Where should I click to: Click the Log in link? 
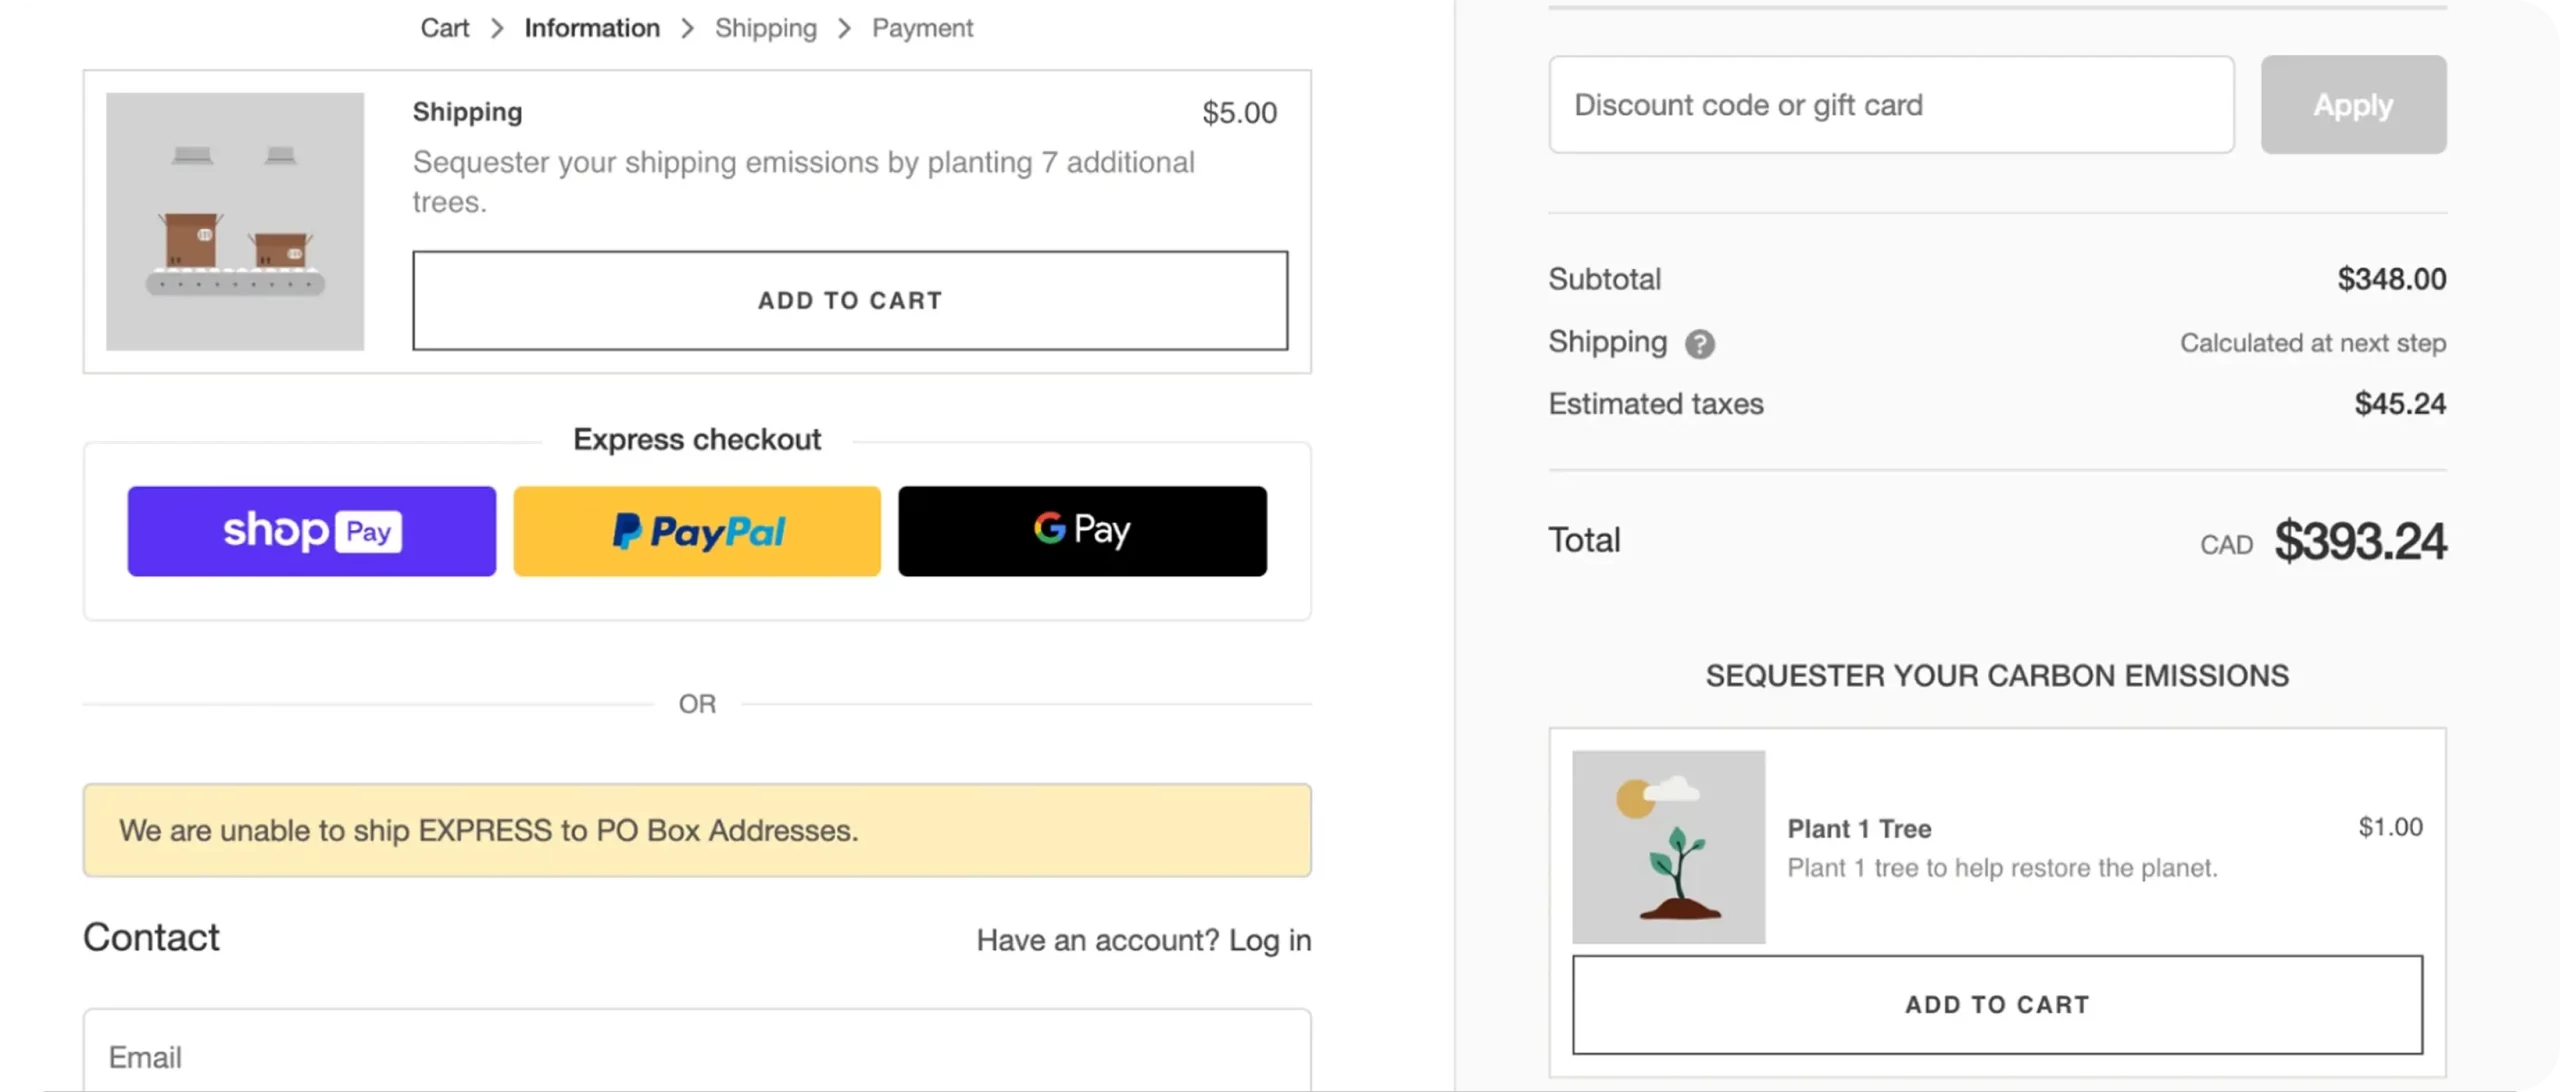coord(1270,940)
